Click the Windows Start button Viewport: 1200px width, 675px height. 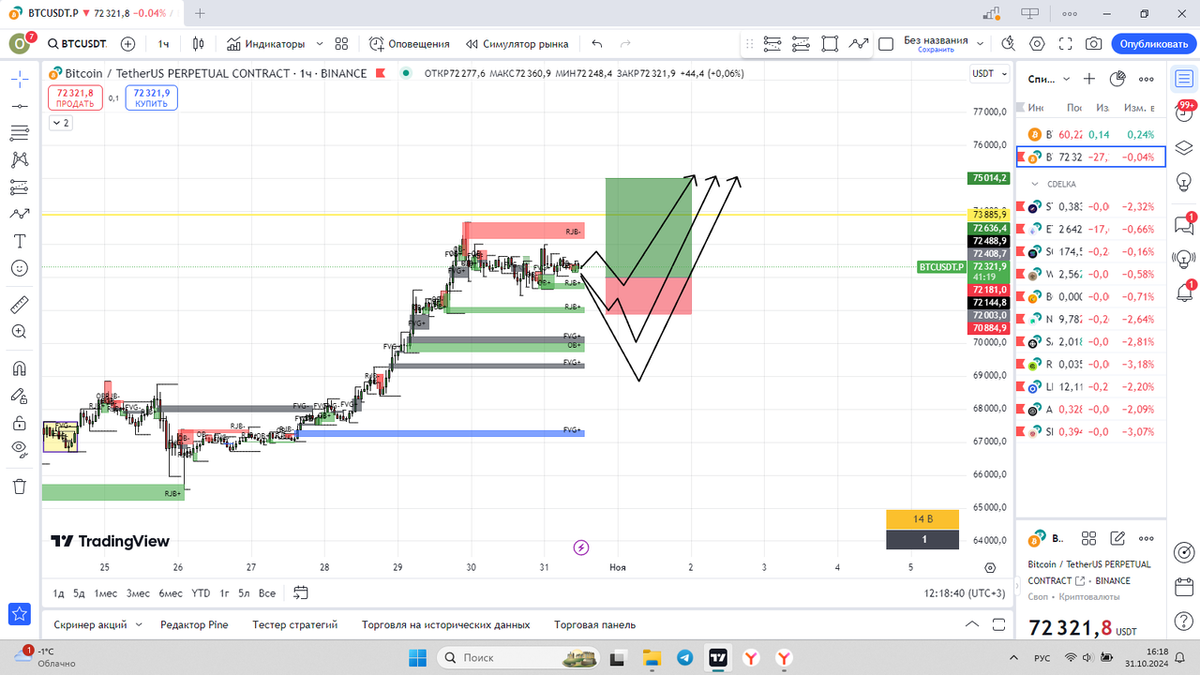tap(419, 657)
